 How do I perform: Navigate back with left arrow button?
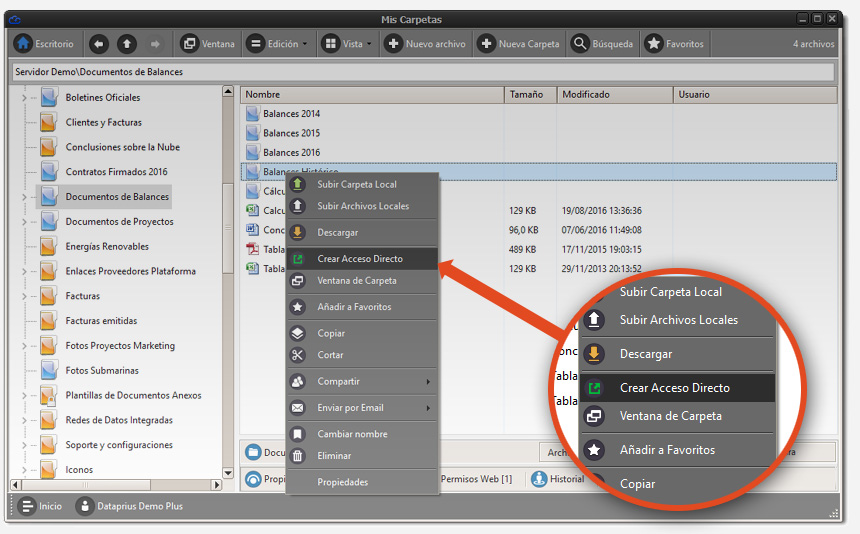click(x=99, y=44)
